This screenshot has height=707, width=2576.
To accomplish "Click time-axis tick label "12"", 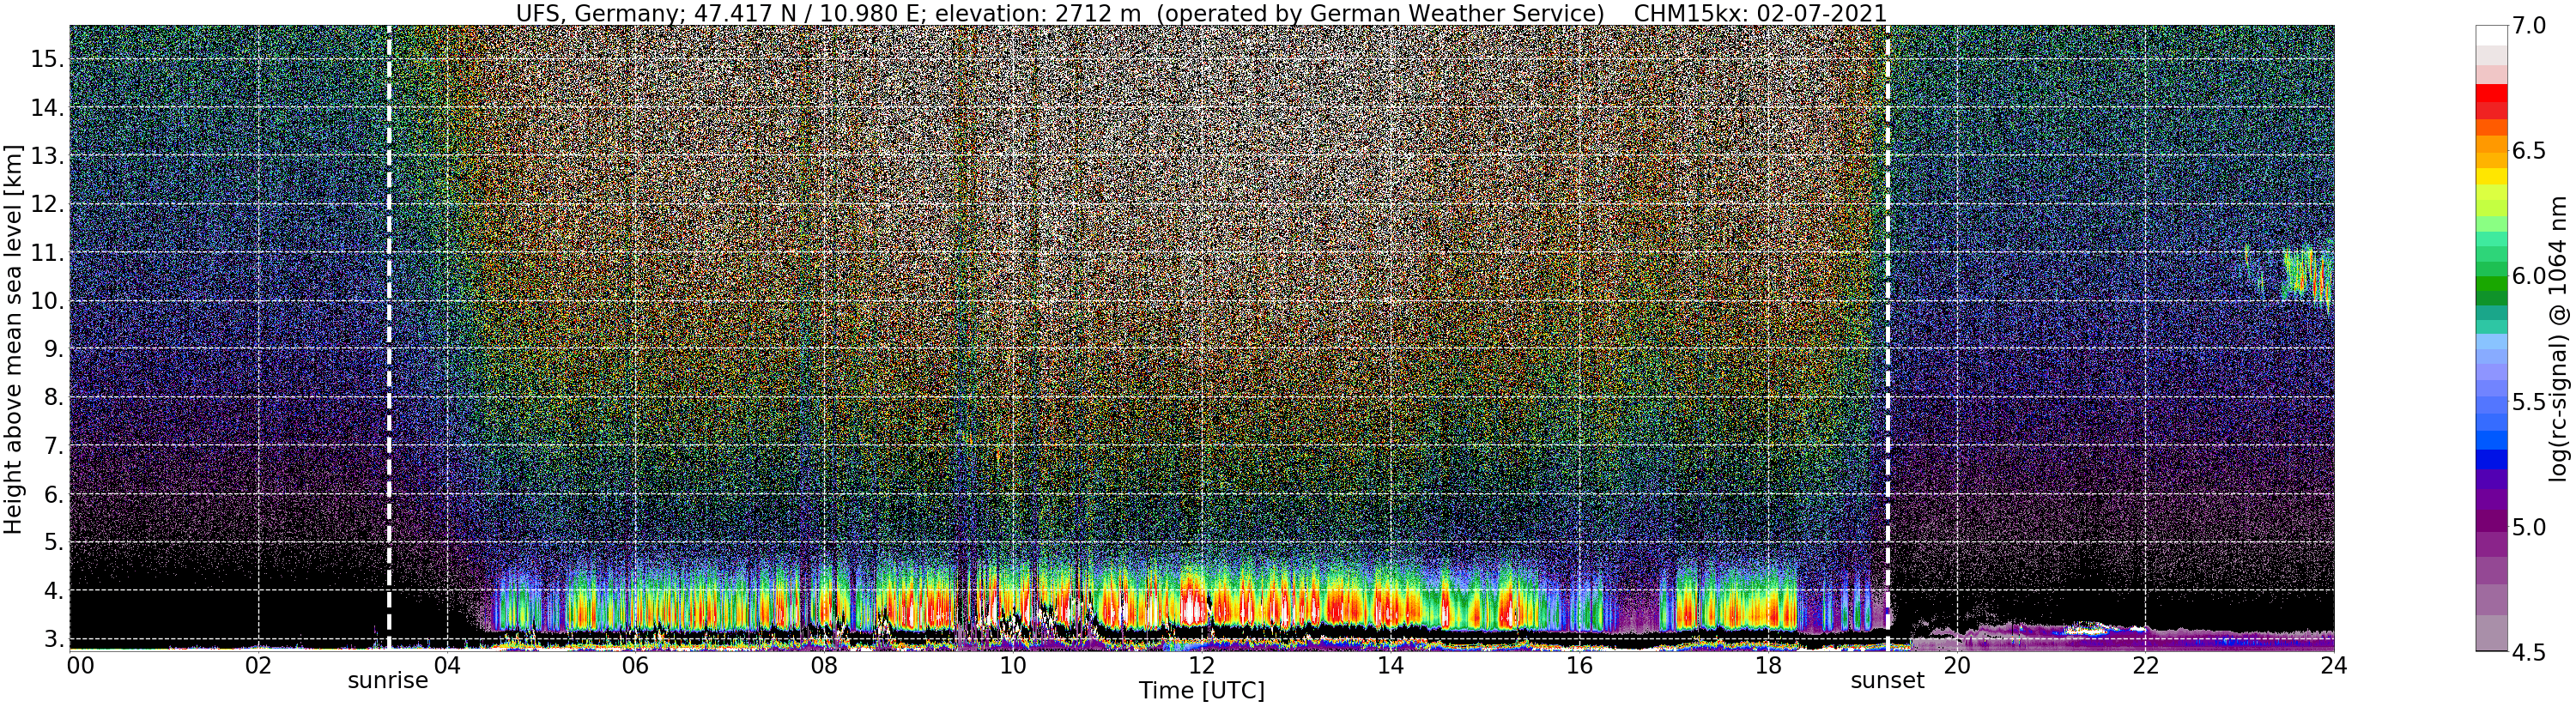I will point(1201,665).
